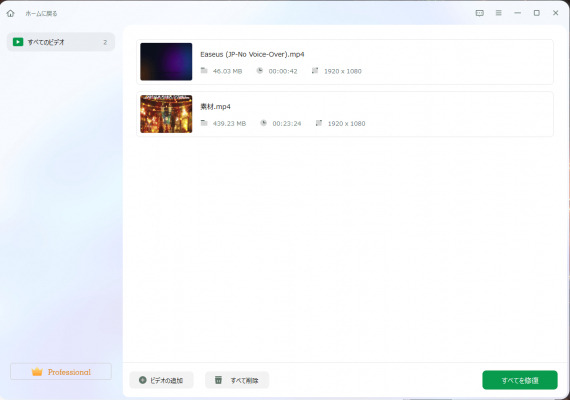This screenshot has width=570, height=400.
Task: Click file size icon next to 46.03 MB
Action: coord(204,71)
